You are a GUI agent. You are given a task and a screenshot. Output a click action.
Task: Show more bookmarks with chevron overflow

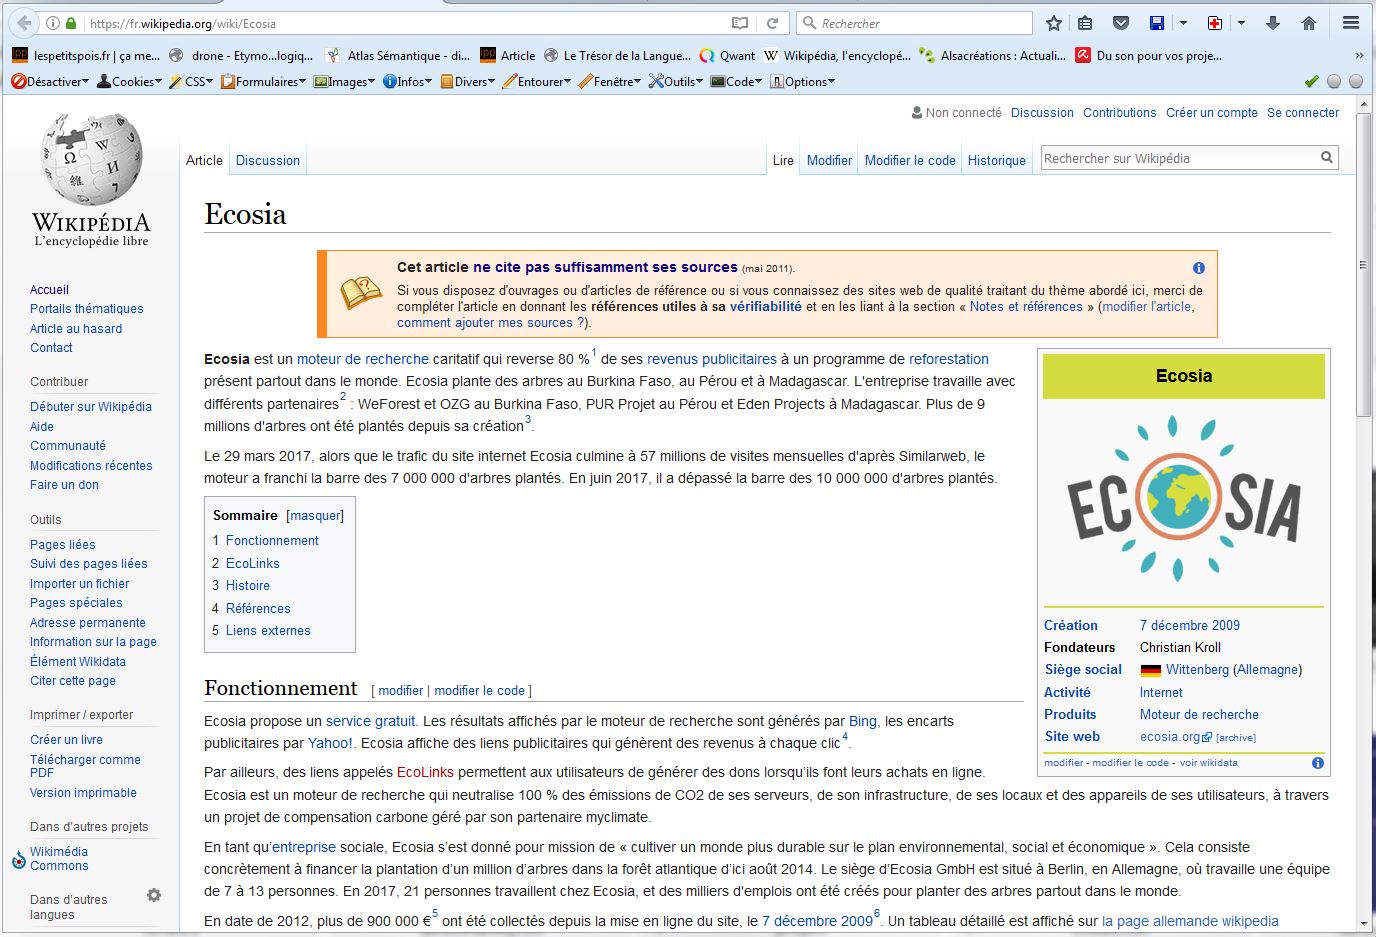(x=1359, y=56)
